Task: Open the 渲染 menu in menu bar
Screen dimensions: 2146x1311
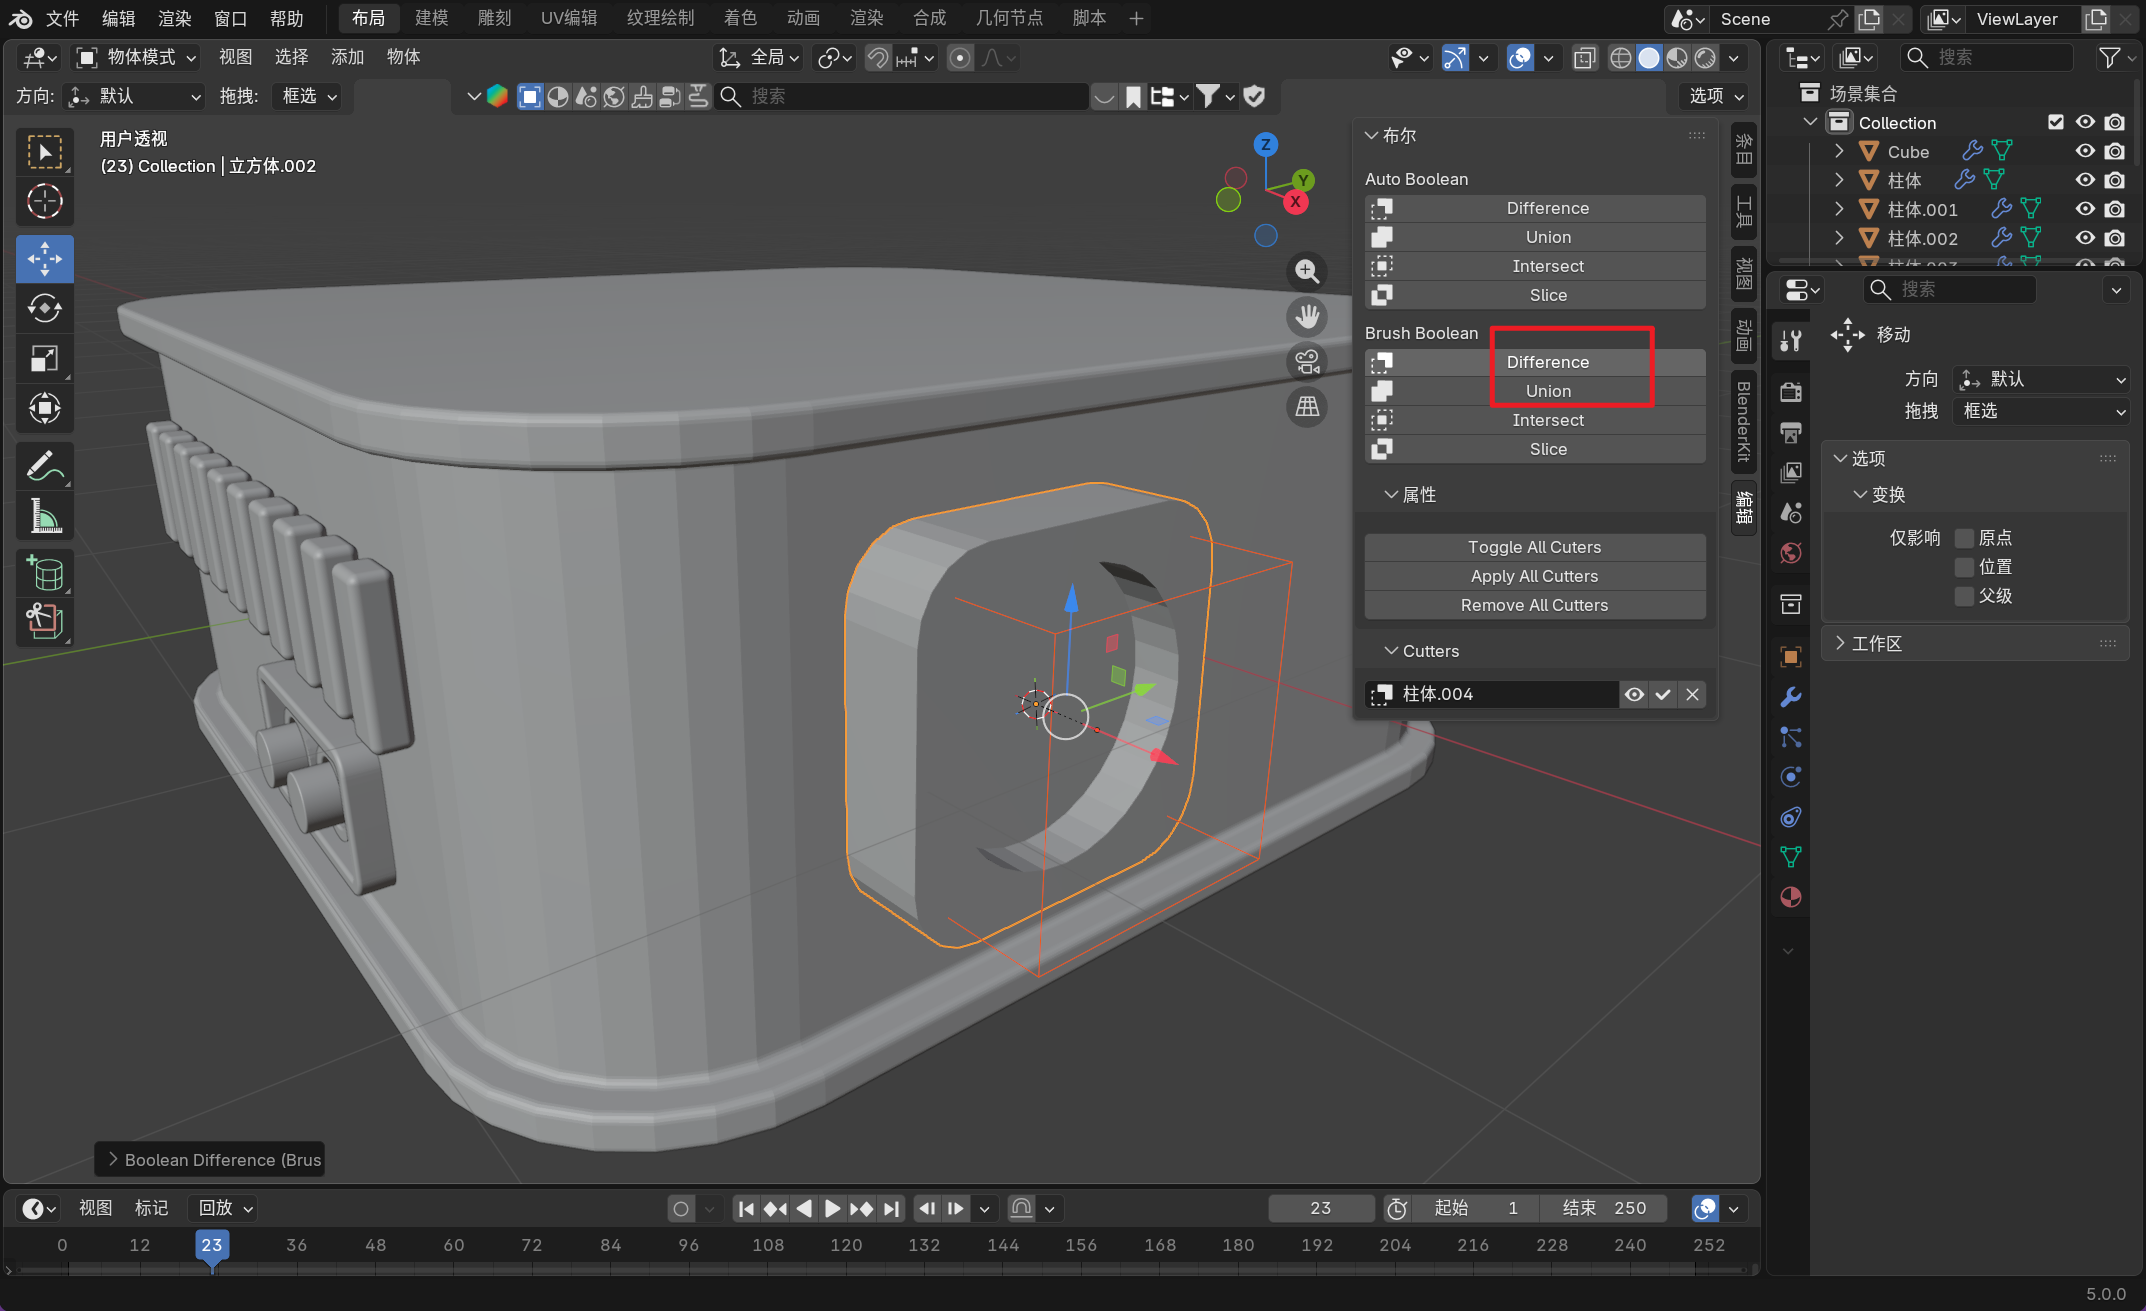Action: [x=174, y=18]
